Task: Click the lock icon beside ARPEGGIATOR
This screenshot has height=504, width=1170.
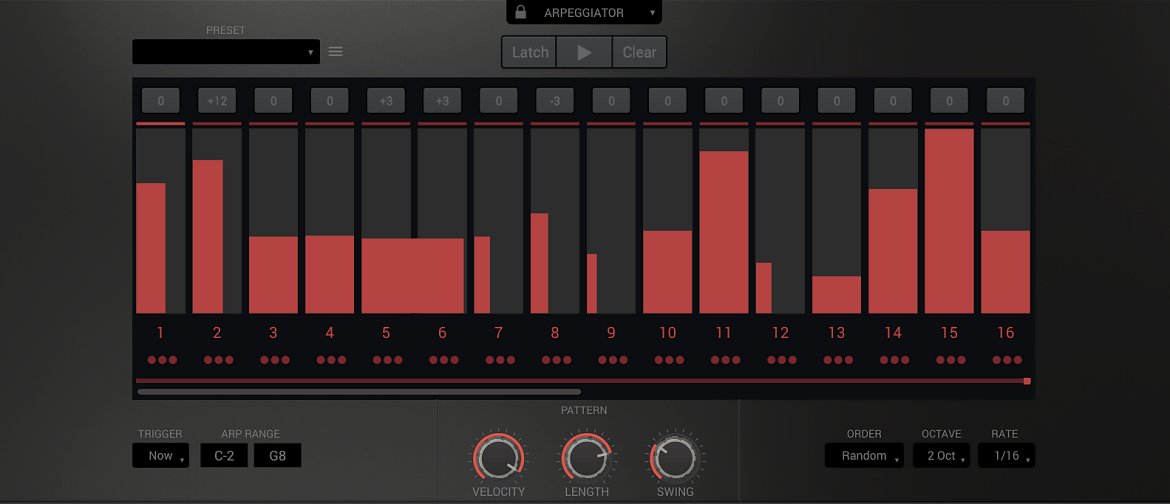Action: (521, 12)
